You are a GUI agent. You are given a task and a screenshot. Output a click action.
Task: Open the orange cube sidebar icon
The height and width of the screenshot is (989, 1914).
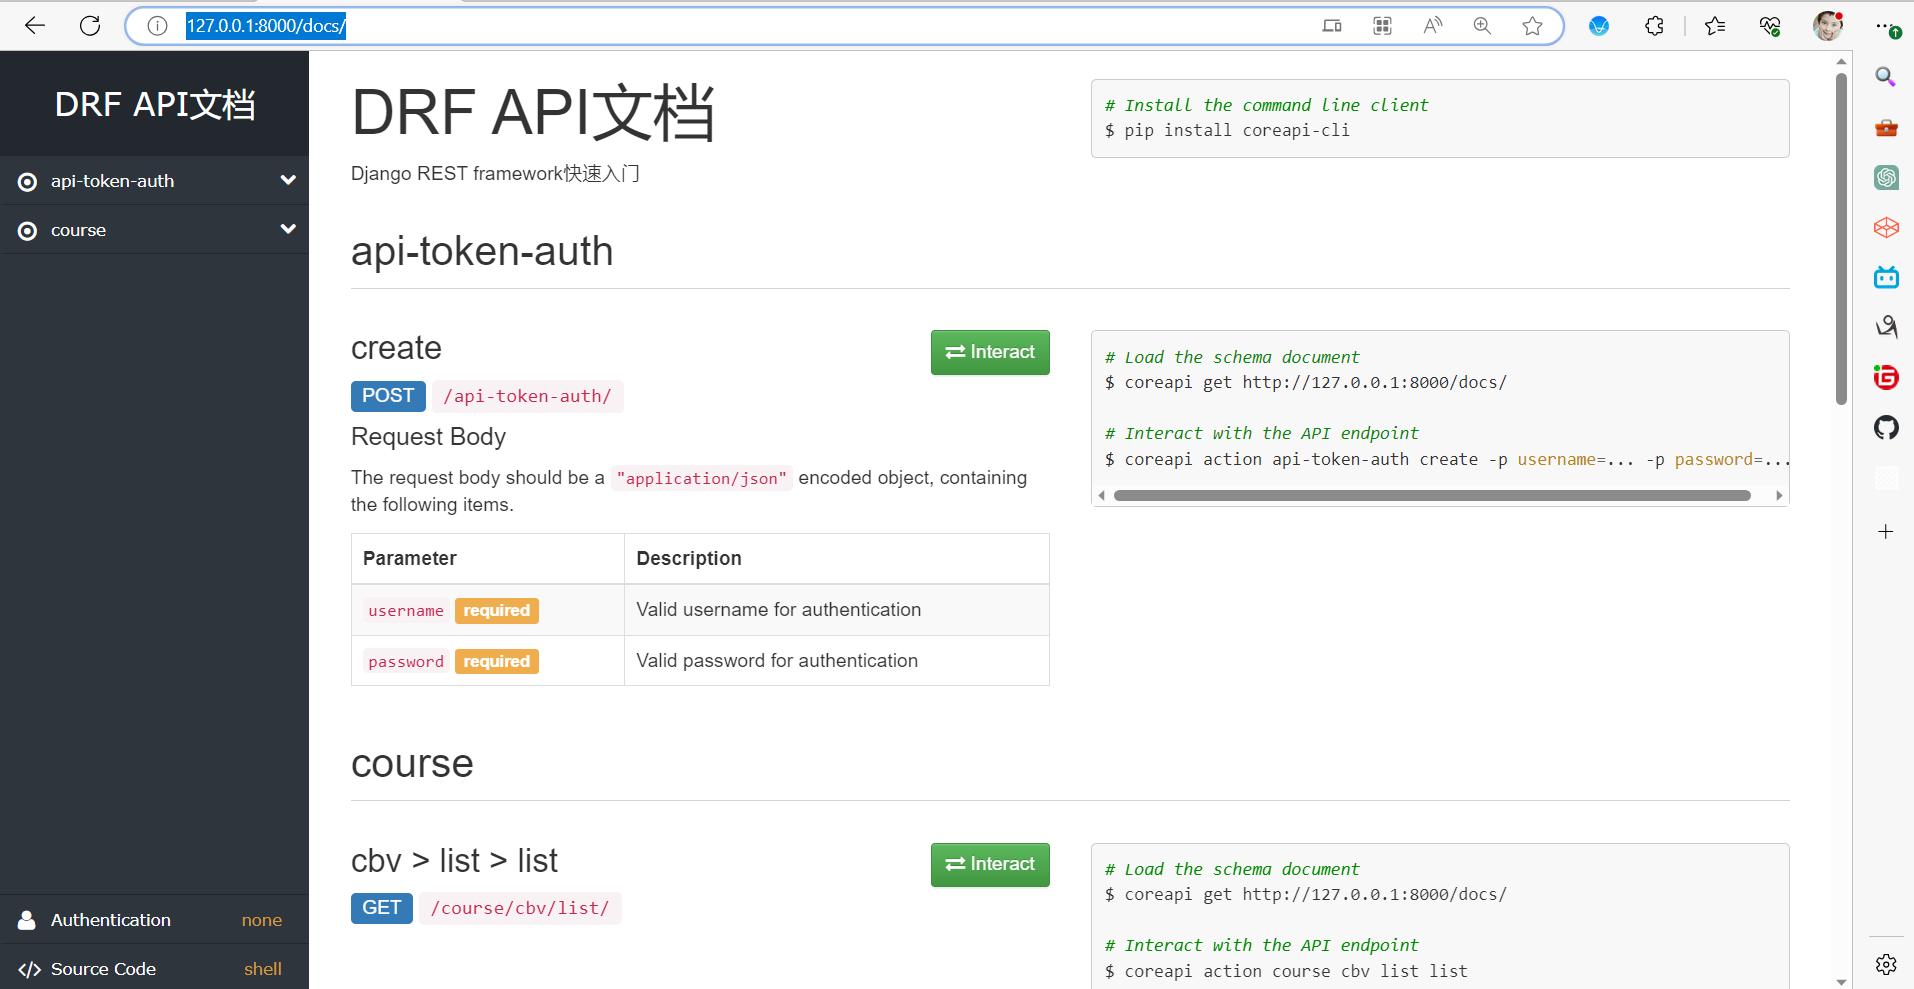click(1886, 227)
